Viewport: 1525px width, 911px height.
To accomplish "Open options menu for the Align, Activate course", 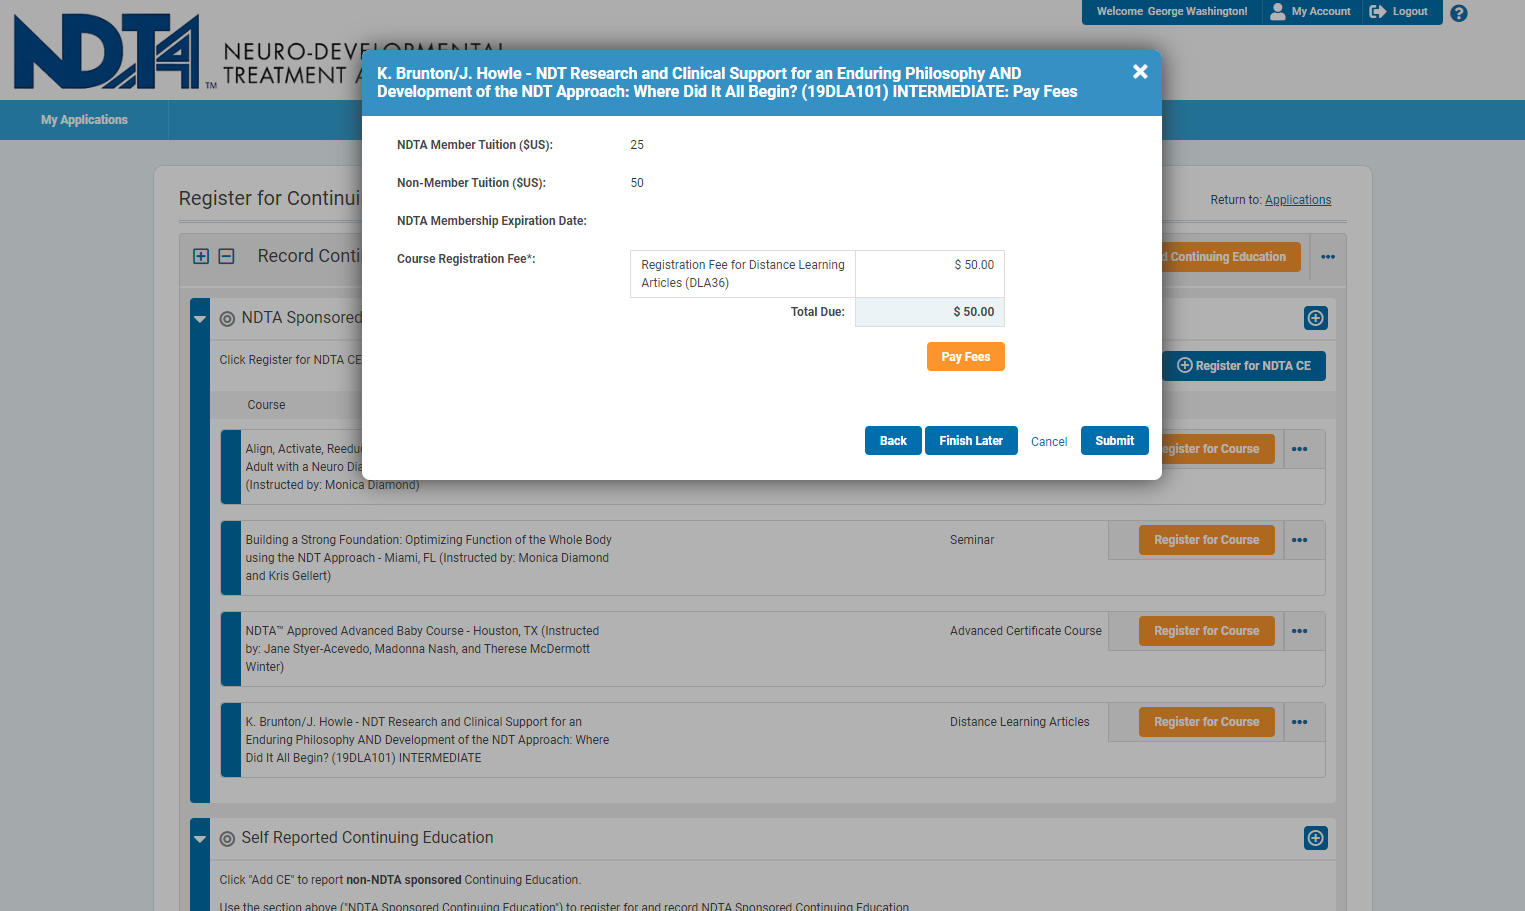I will click(1300, 449).
